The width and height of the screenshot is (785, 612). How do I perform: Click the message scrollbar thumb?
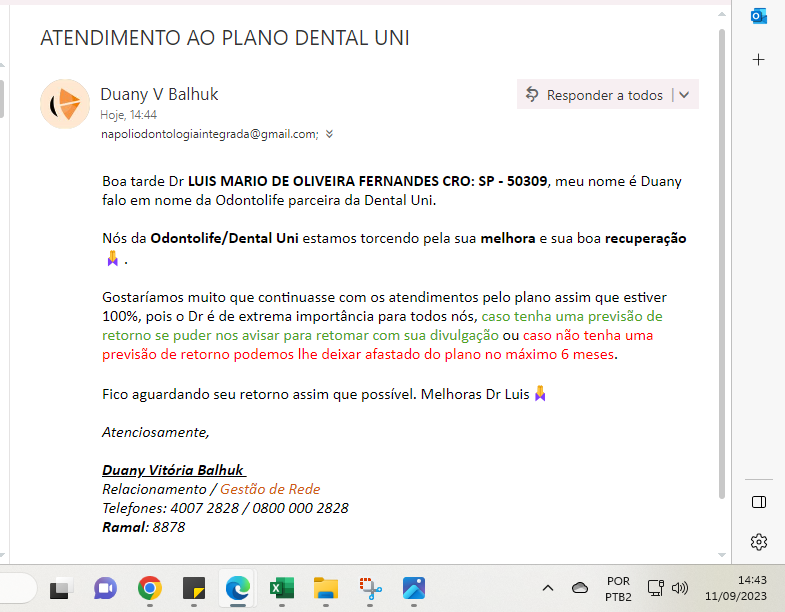click(x=721, y=264)
